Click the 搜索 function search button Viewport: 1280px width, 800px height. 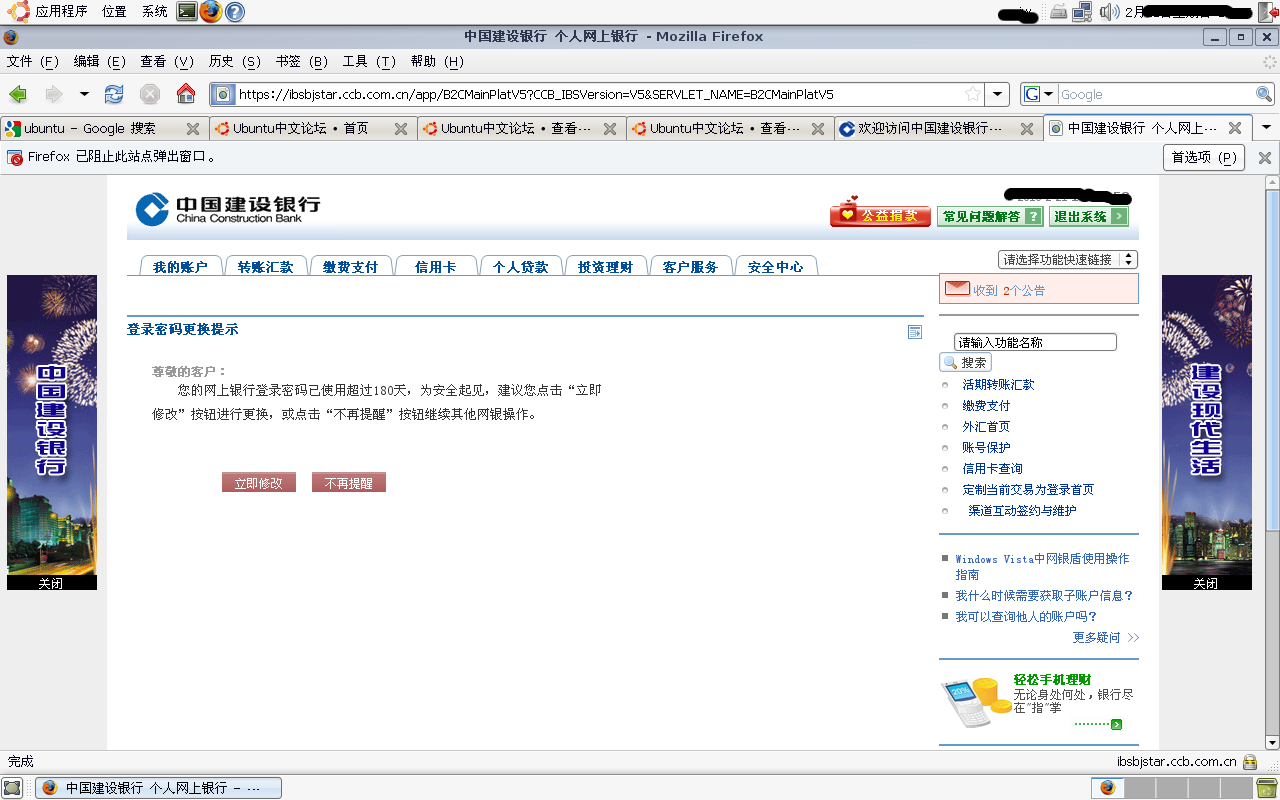pyautogui.click(x=966, y=362)
